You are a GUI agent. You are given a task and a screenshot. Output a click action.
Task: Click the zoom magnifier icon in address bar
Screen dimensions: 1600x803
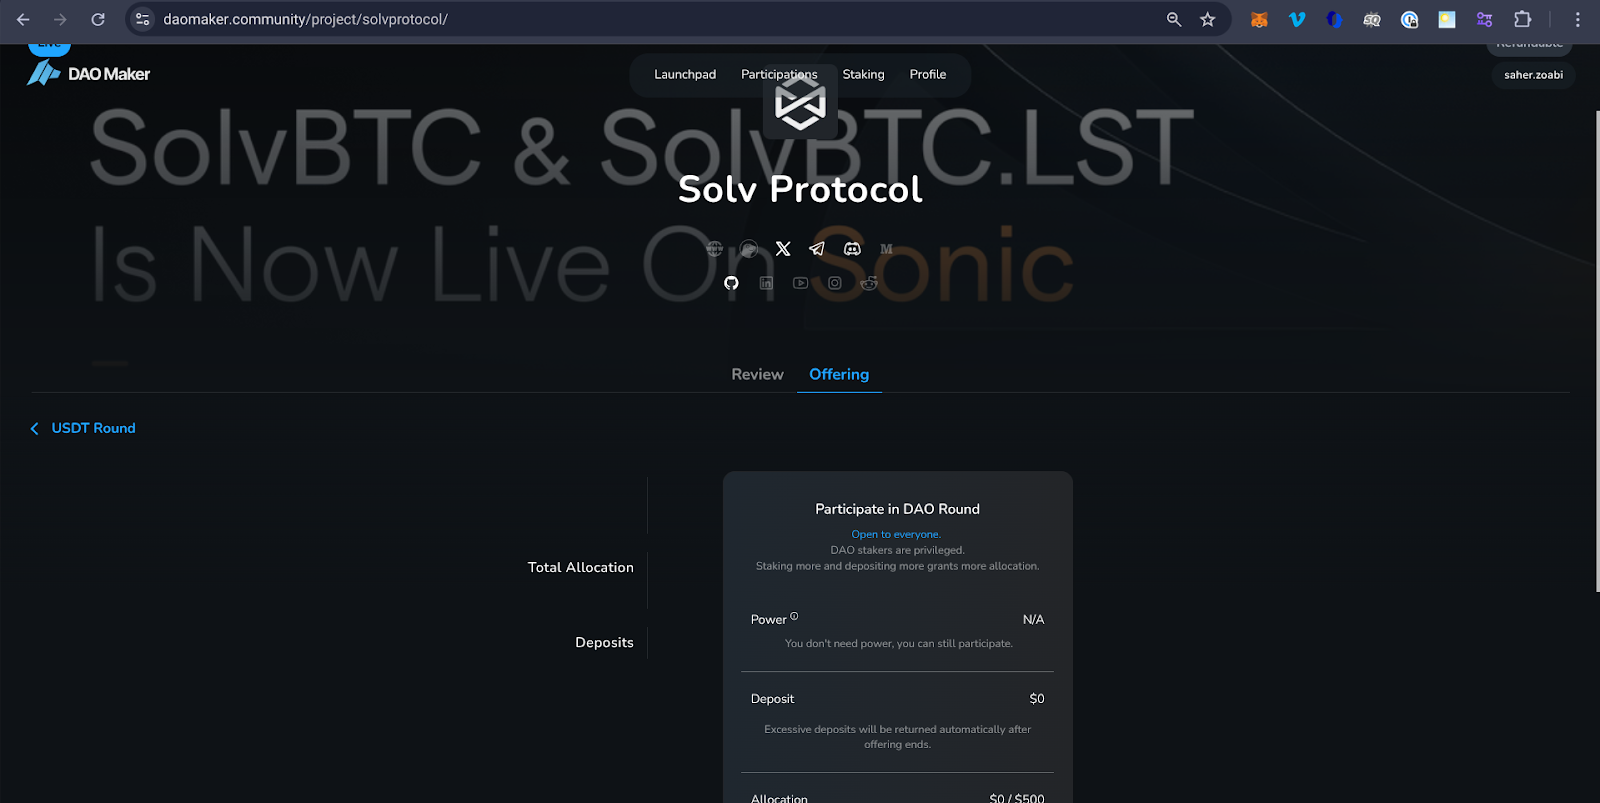1174,19
